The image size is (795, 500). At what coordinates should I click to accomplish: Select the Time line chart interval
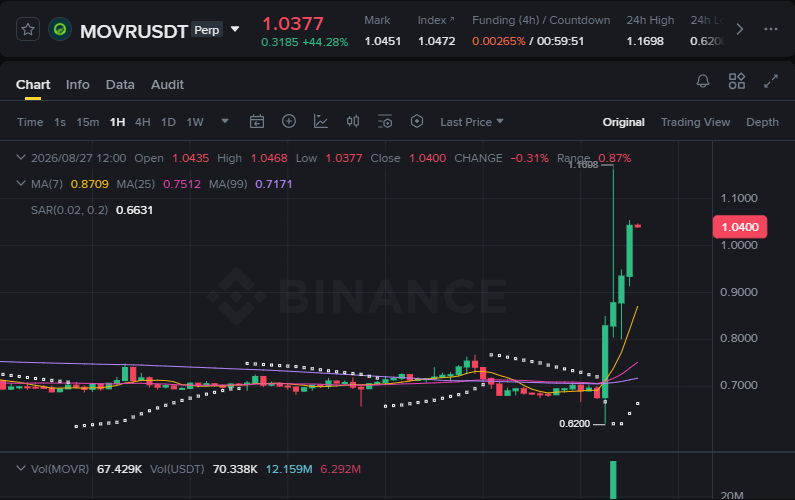tap(30, 122)
